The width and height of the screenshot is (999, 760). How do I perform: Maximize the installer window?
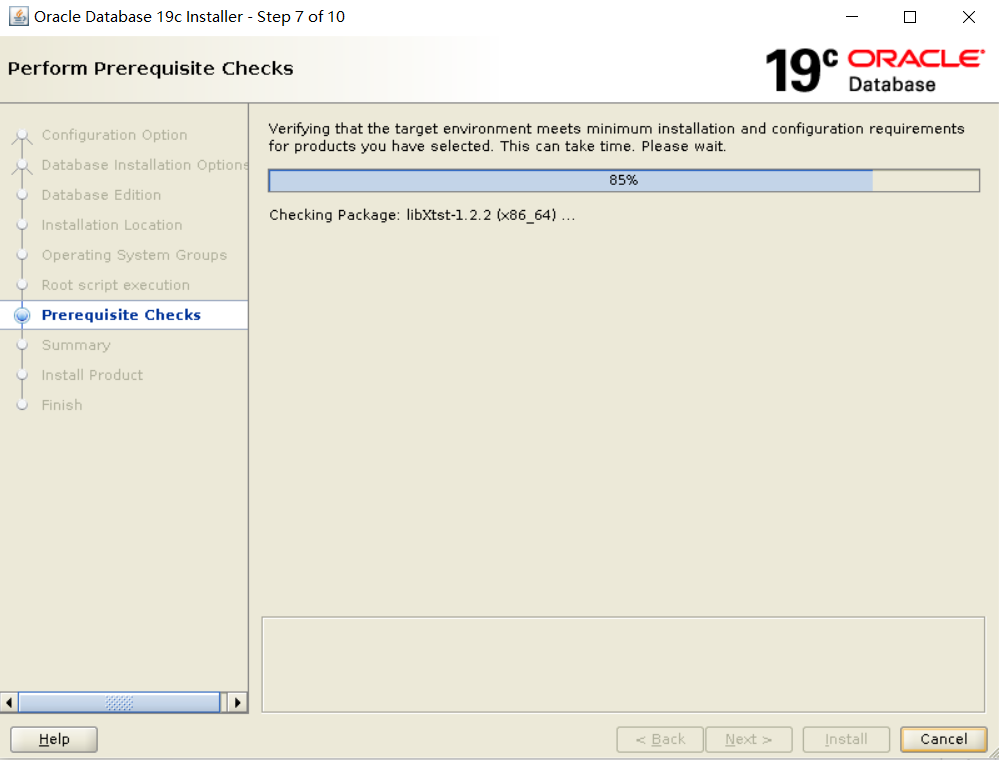coord(910,17)
